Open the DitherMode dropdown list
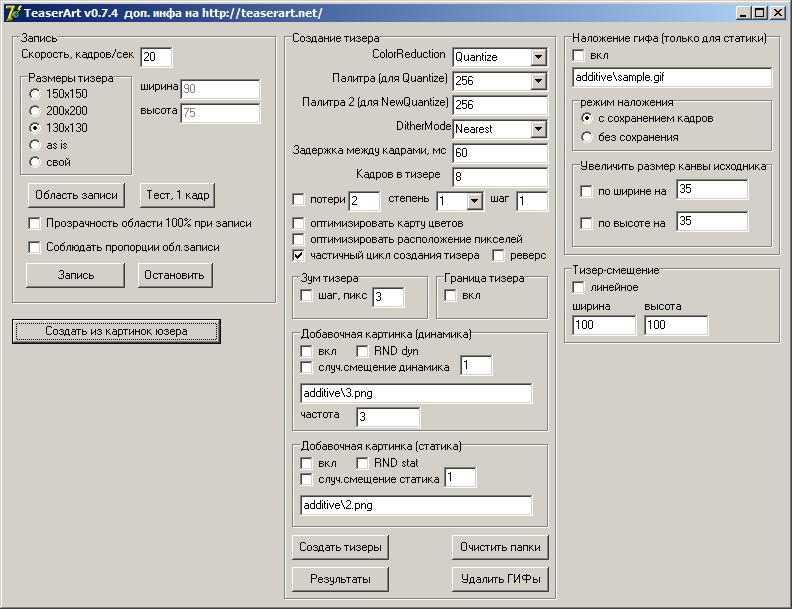The image size is (792, 609). click(538, 129)
